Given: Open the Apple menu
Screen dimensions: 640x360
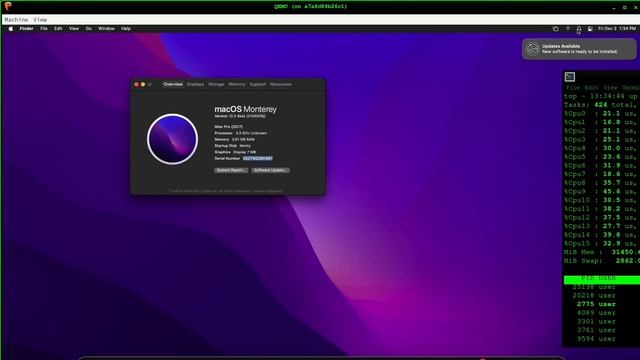Looking at the screenshot, I should [x=11, y=29].
